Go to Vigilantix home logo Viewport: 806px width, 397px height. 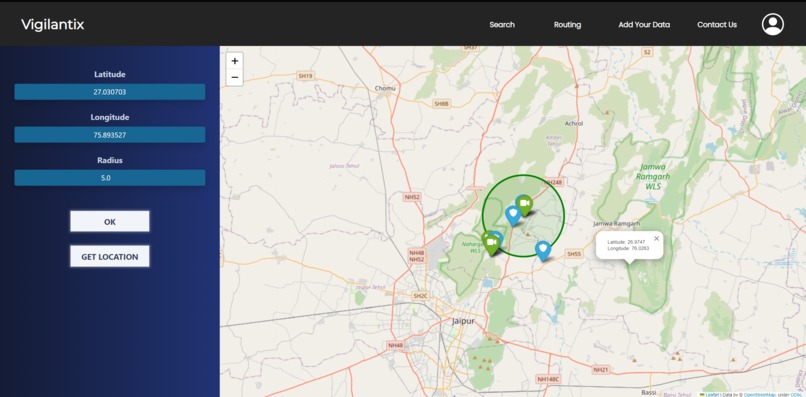point(52,24)
